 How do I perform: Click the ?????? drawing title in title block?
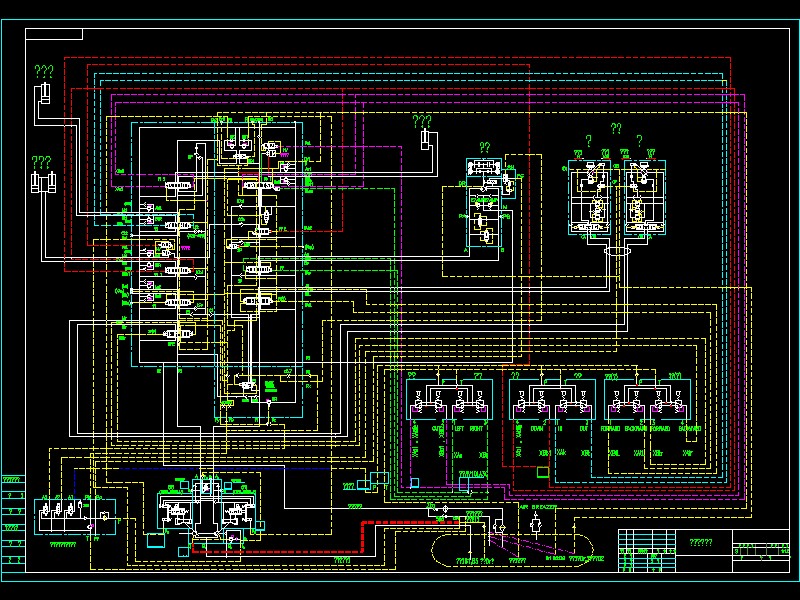pos(701,542)
